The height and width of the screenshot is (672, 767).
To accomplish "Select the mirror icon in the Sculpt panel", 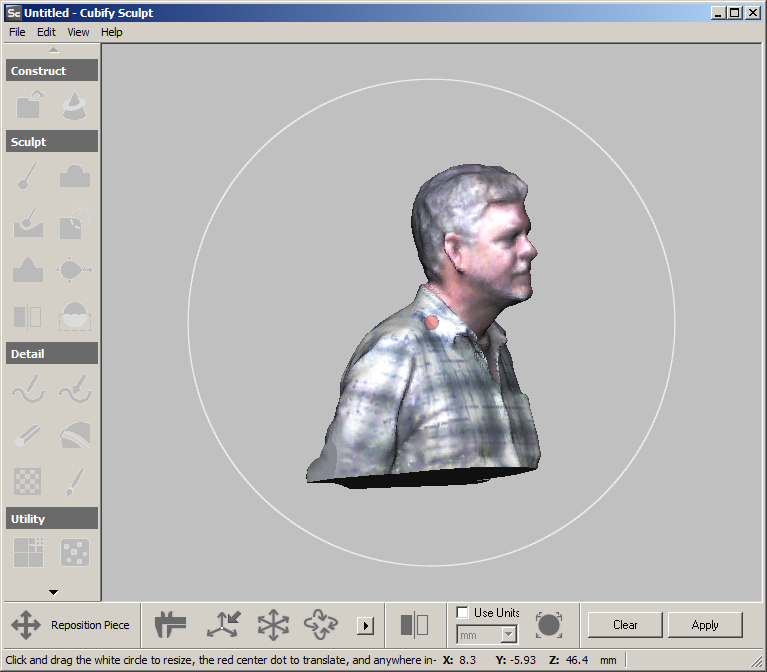I will 27,316.
